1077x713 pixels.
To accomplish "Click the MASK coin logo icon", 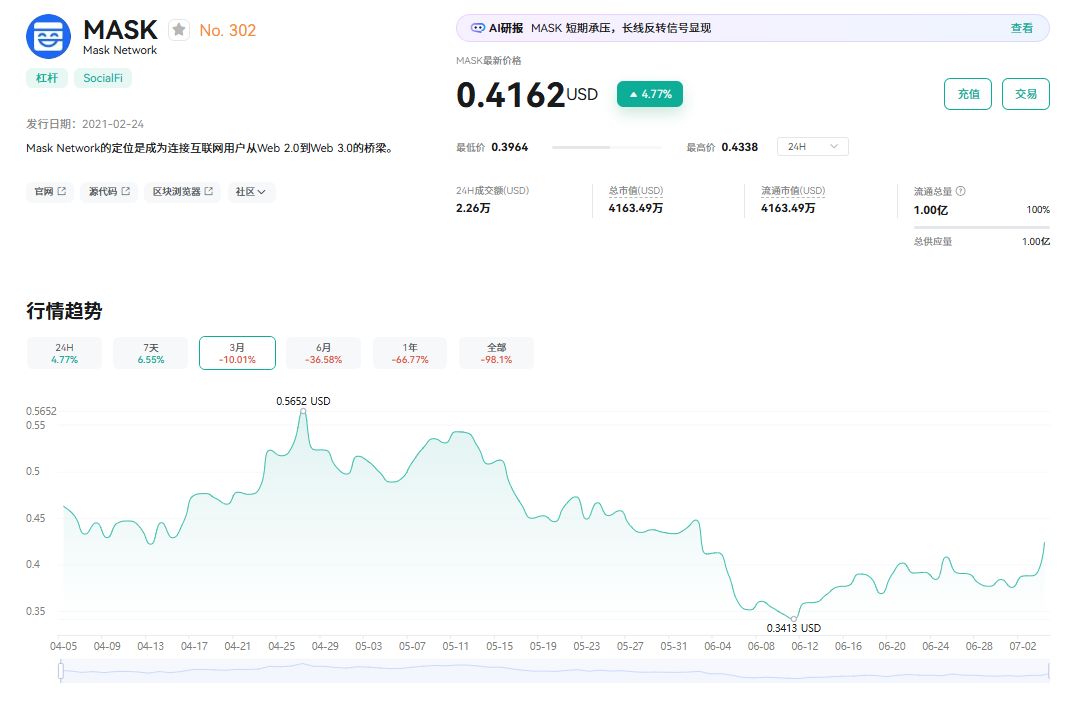I will point(48,37).
